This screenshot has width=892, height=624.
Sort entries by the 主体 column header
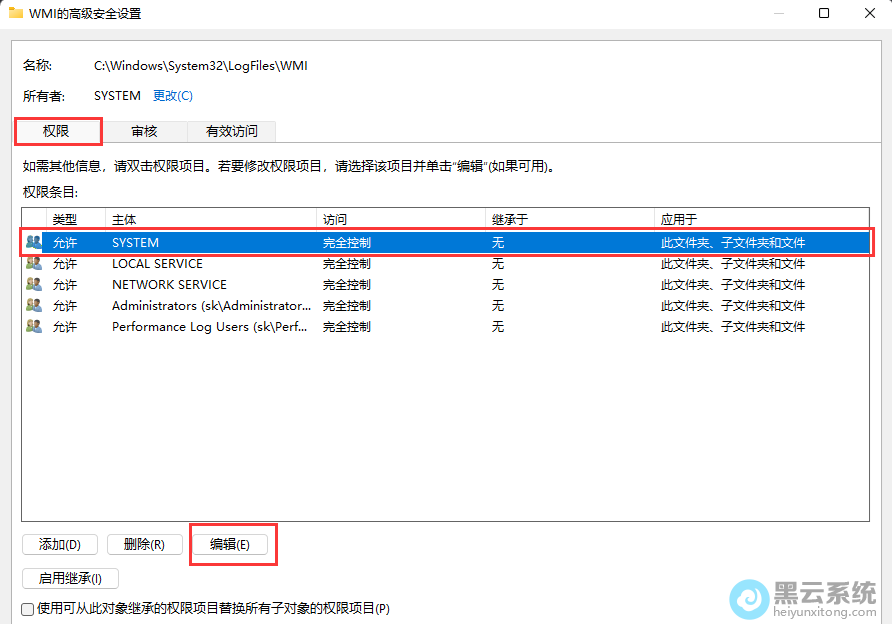point(210,219)
